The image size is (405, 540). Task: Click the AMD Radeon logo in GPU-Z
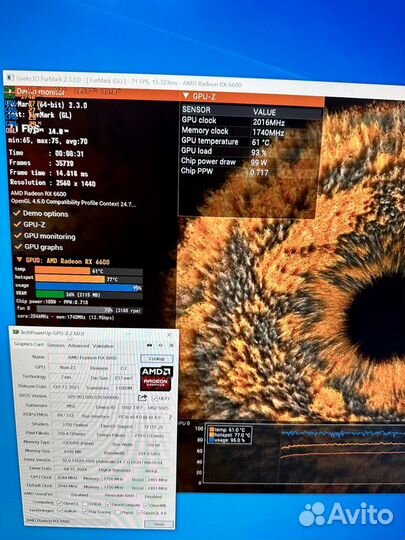click(156, 378)
